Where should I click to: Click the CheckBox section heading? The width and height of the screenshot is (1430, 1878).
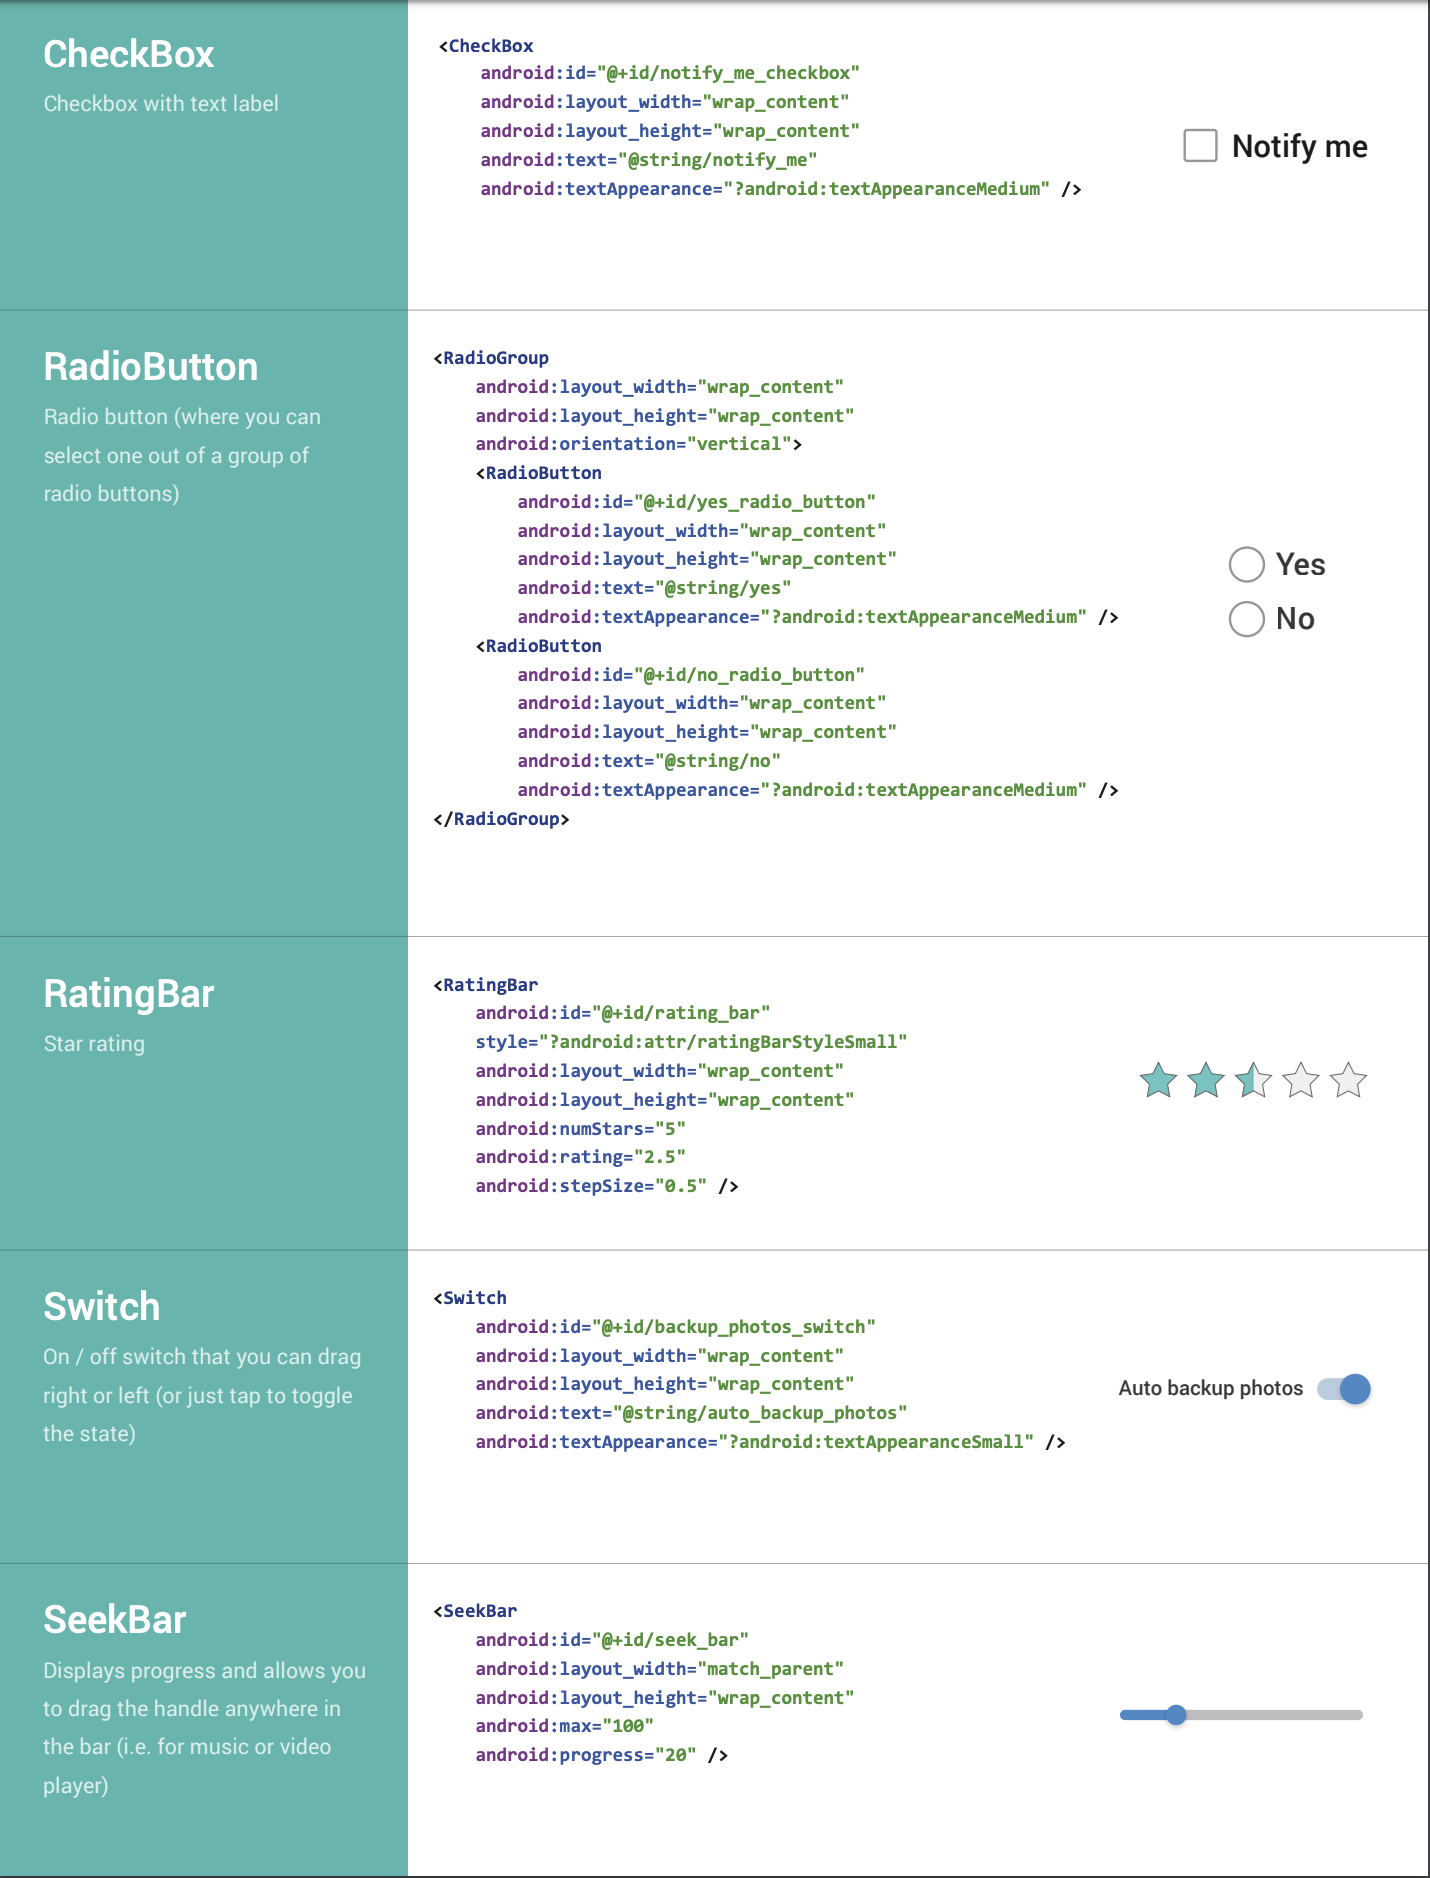(x=129, y=55)
